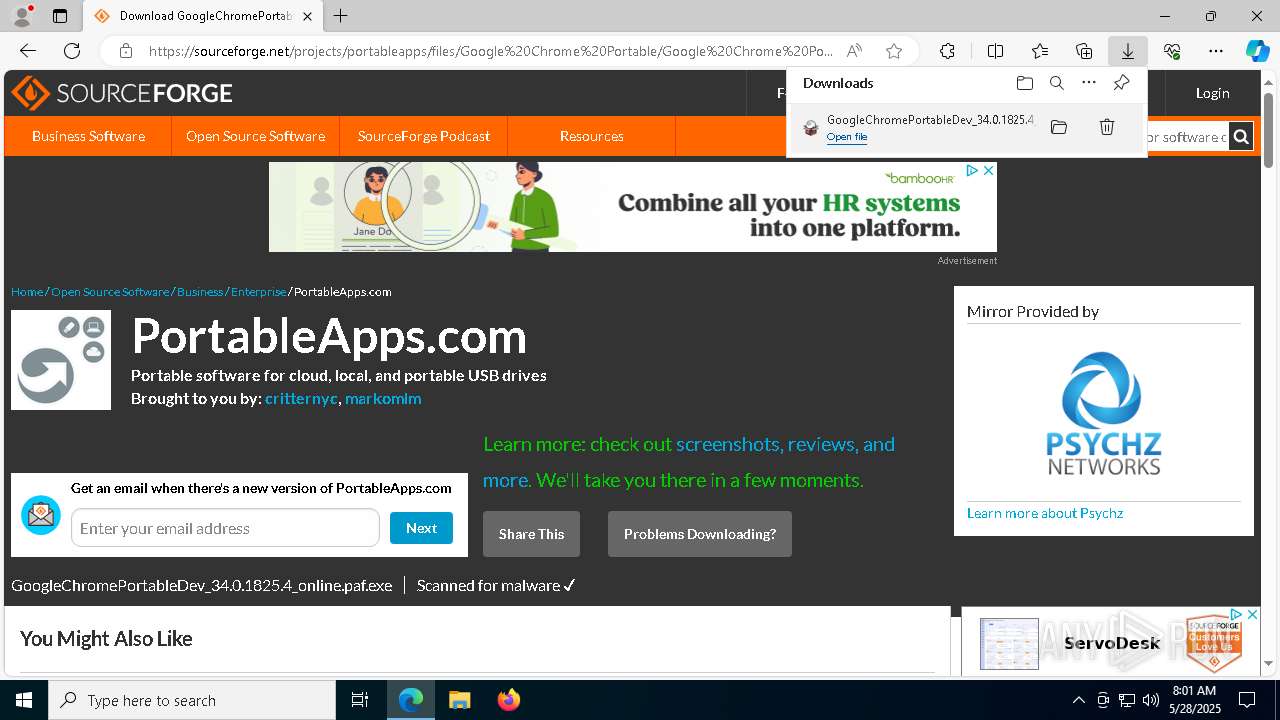Open the Extensions puzzle icon
This screenshot has width=1280, height=720.
(947, 51)
